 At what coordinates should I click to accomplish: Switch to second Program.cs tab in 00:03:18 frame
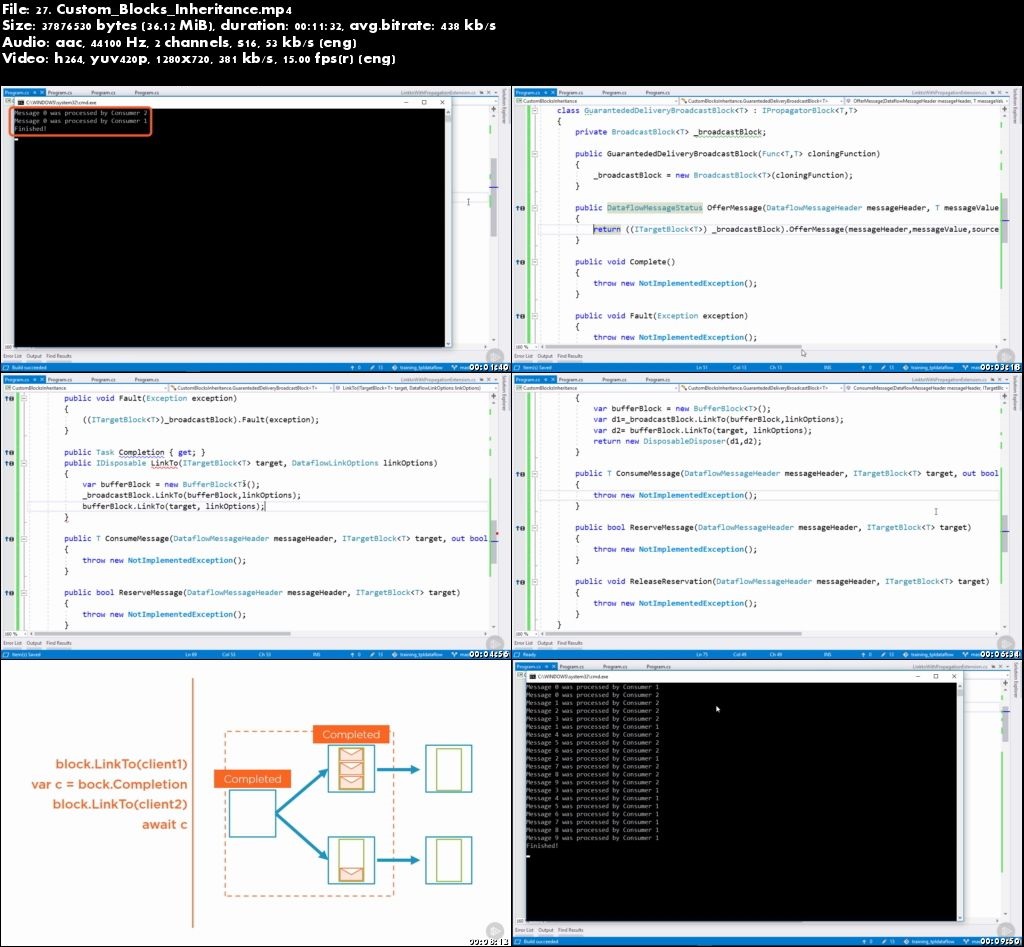click(x=571, y=93)
